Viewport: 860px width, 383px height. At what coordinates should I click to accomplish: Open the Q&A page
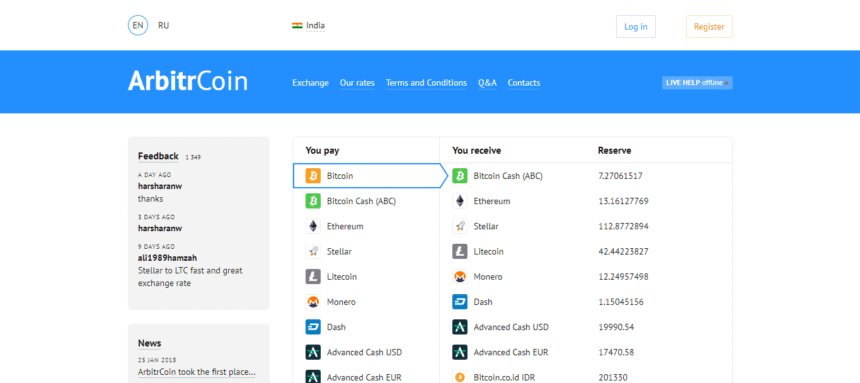coord(487,83)
